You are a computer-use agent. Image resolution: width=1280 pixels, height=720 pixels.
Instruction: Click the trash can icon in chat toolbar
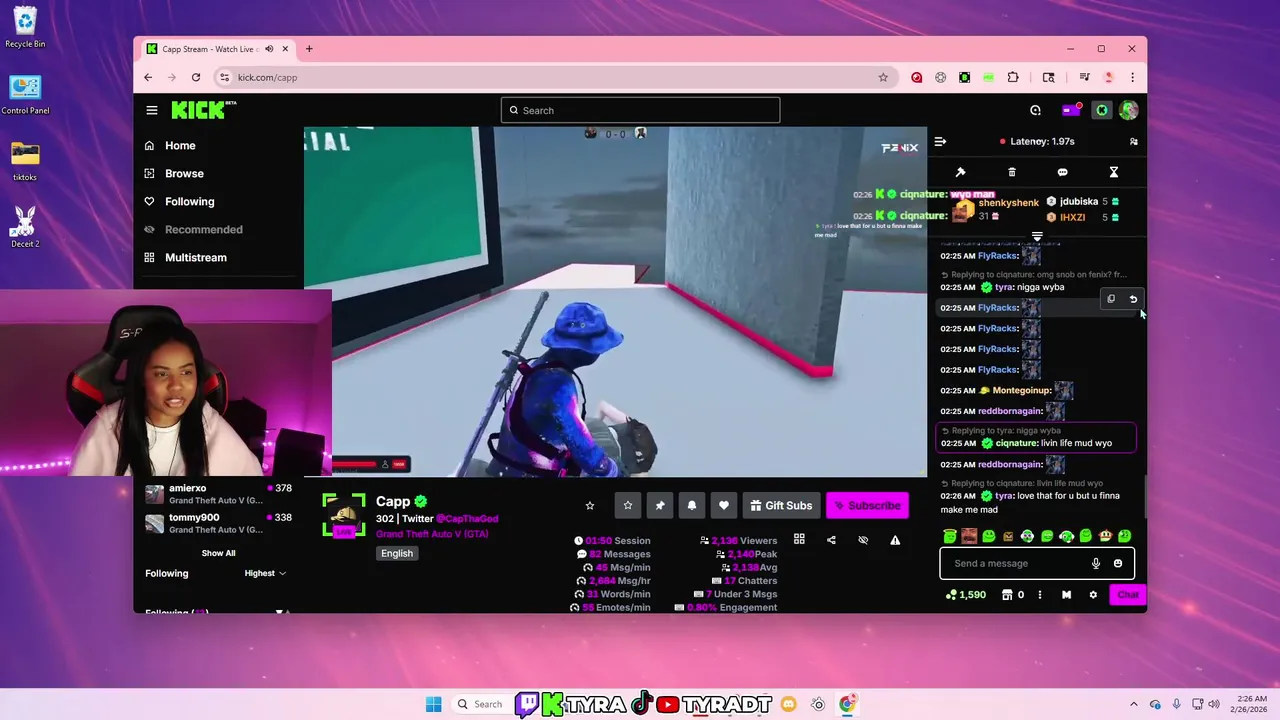tap(1012, 172)
